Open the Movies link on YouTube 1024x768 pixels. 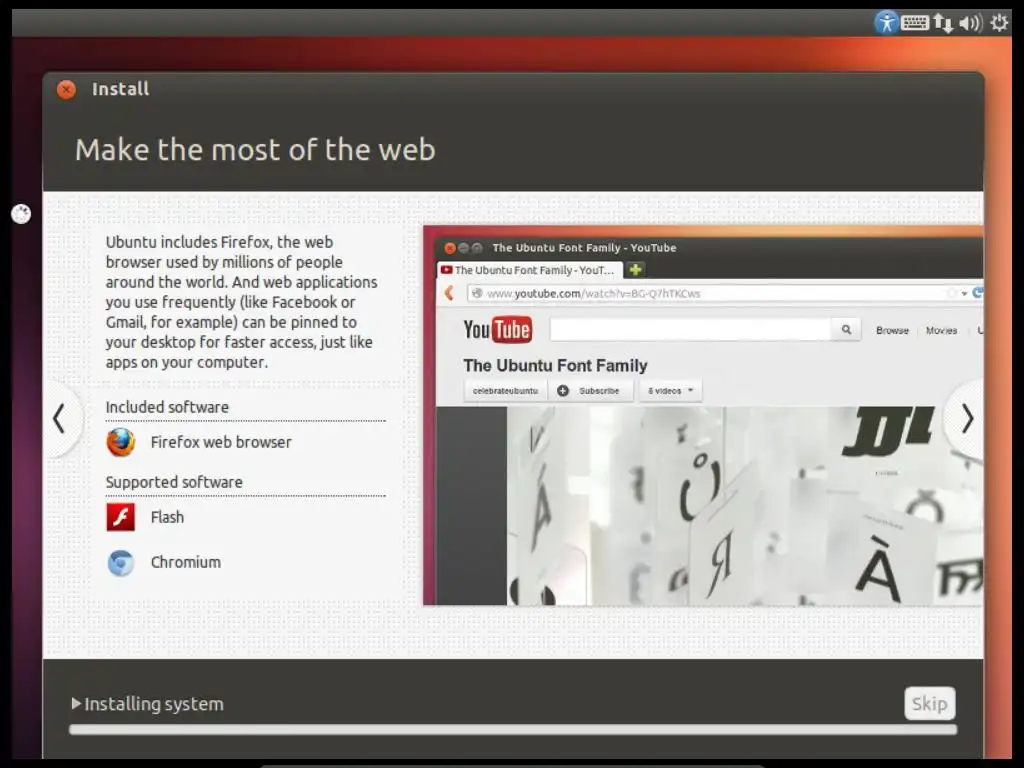coord(941,330)
